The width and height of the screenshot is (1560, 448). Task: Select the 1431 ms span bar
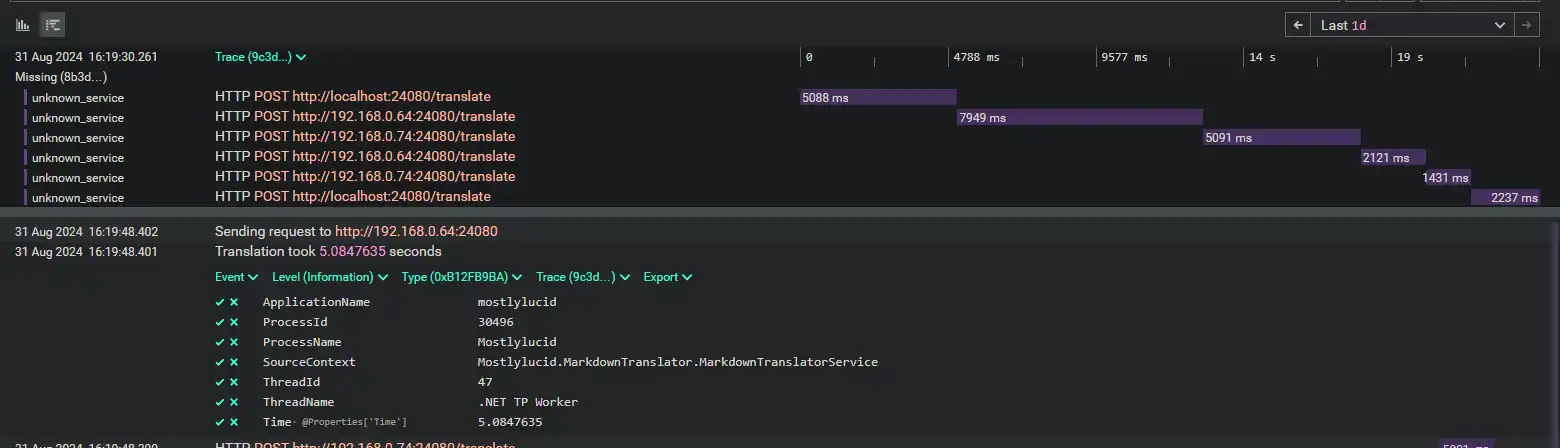coord(1448,177)
